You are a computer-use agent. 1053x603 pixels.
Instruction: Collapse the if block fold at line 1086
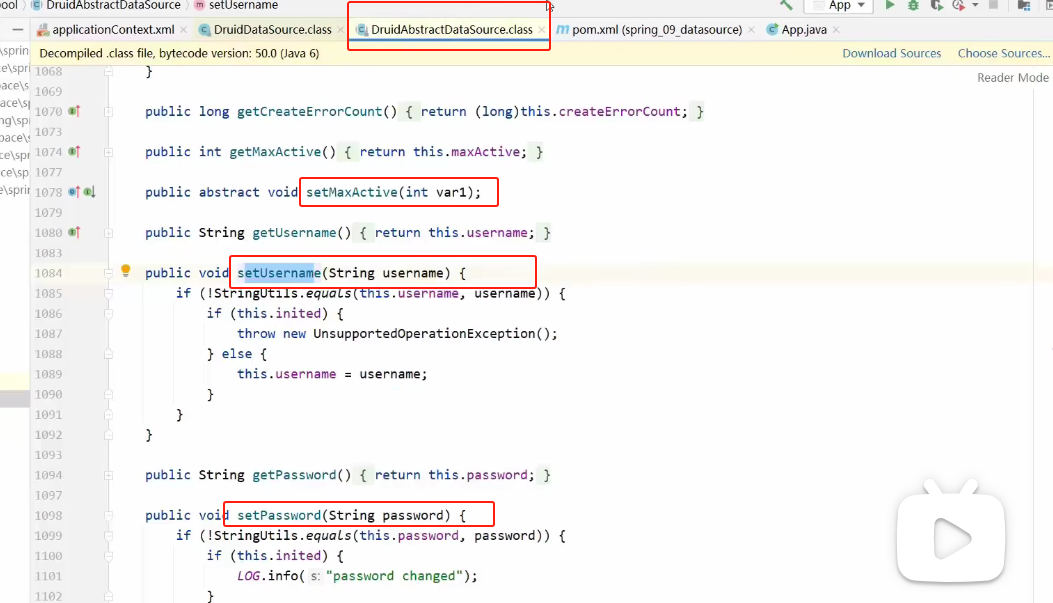[108, 313]
